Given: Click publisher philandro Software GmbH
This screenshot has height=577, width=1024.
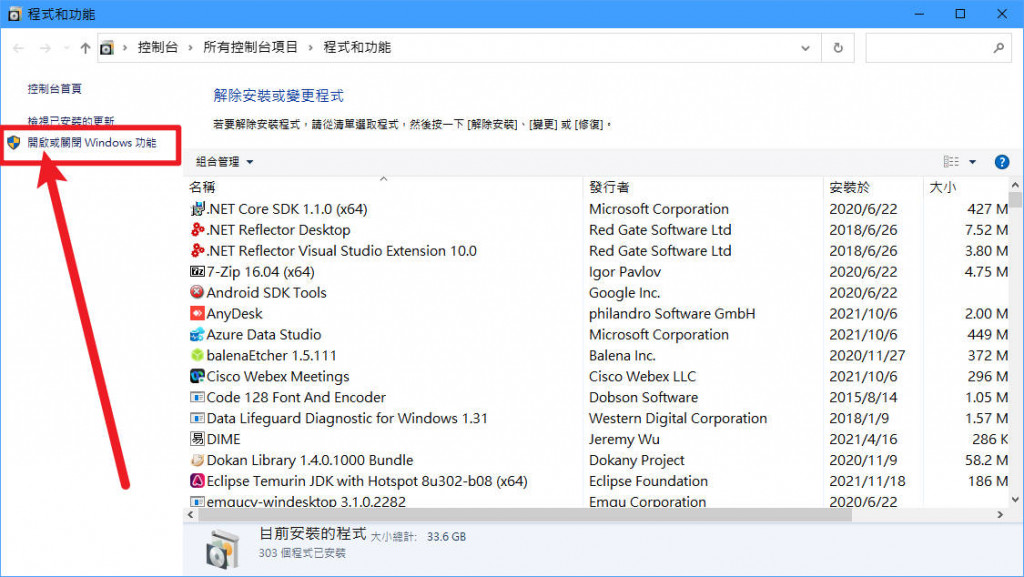Looking at the screenshot, I should (672, 313).
